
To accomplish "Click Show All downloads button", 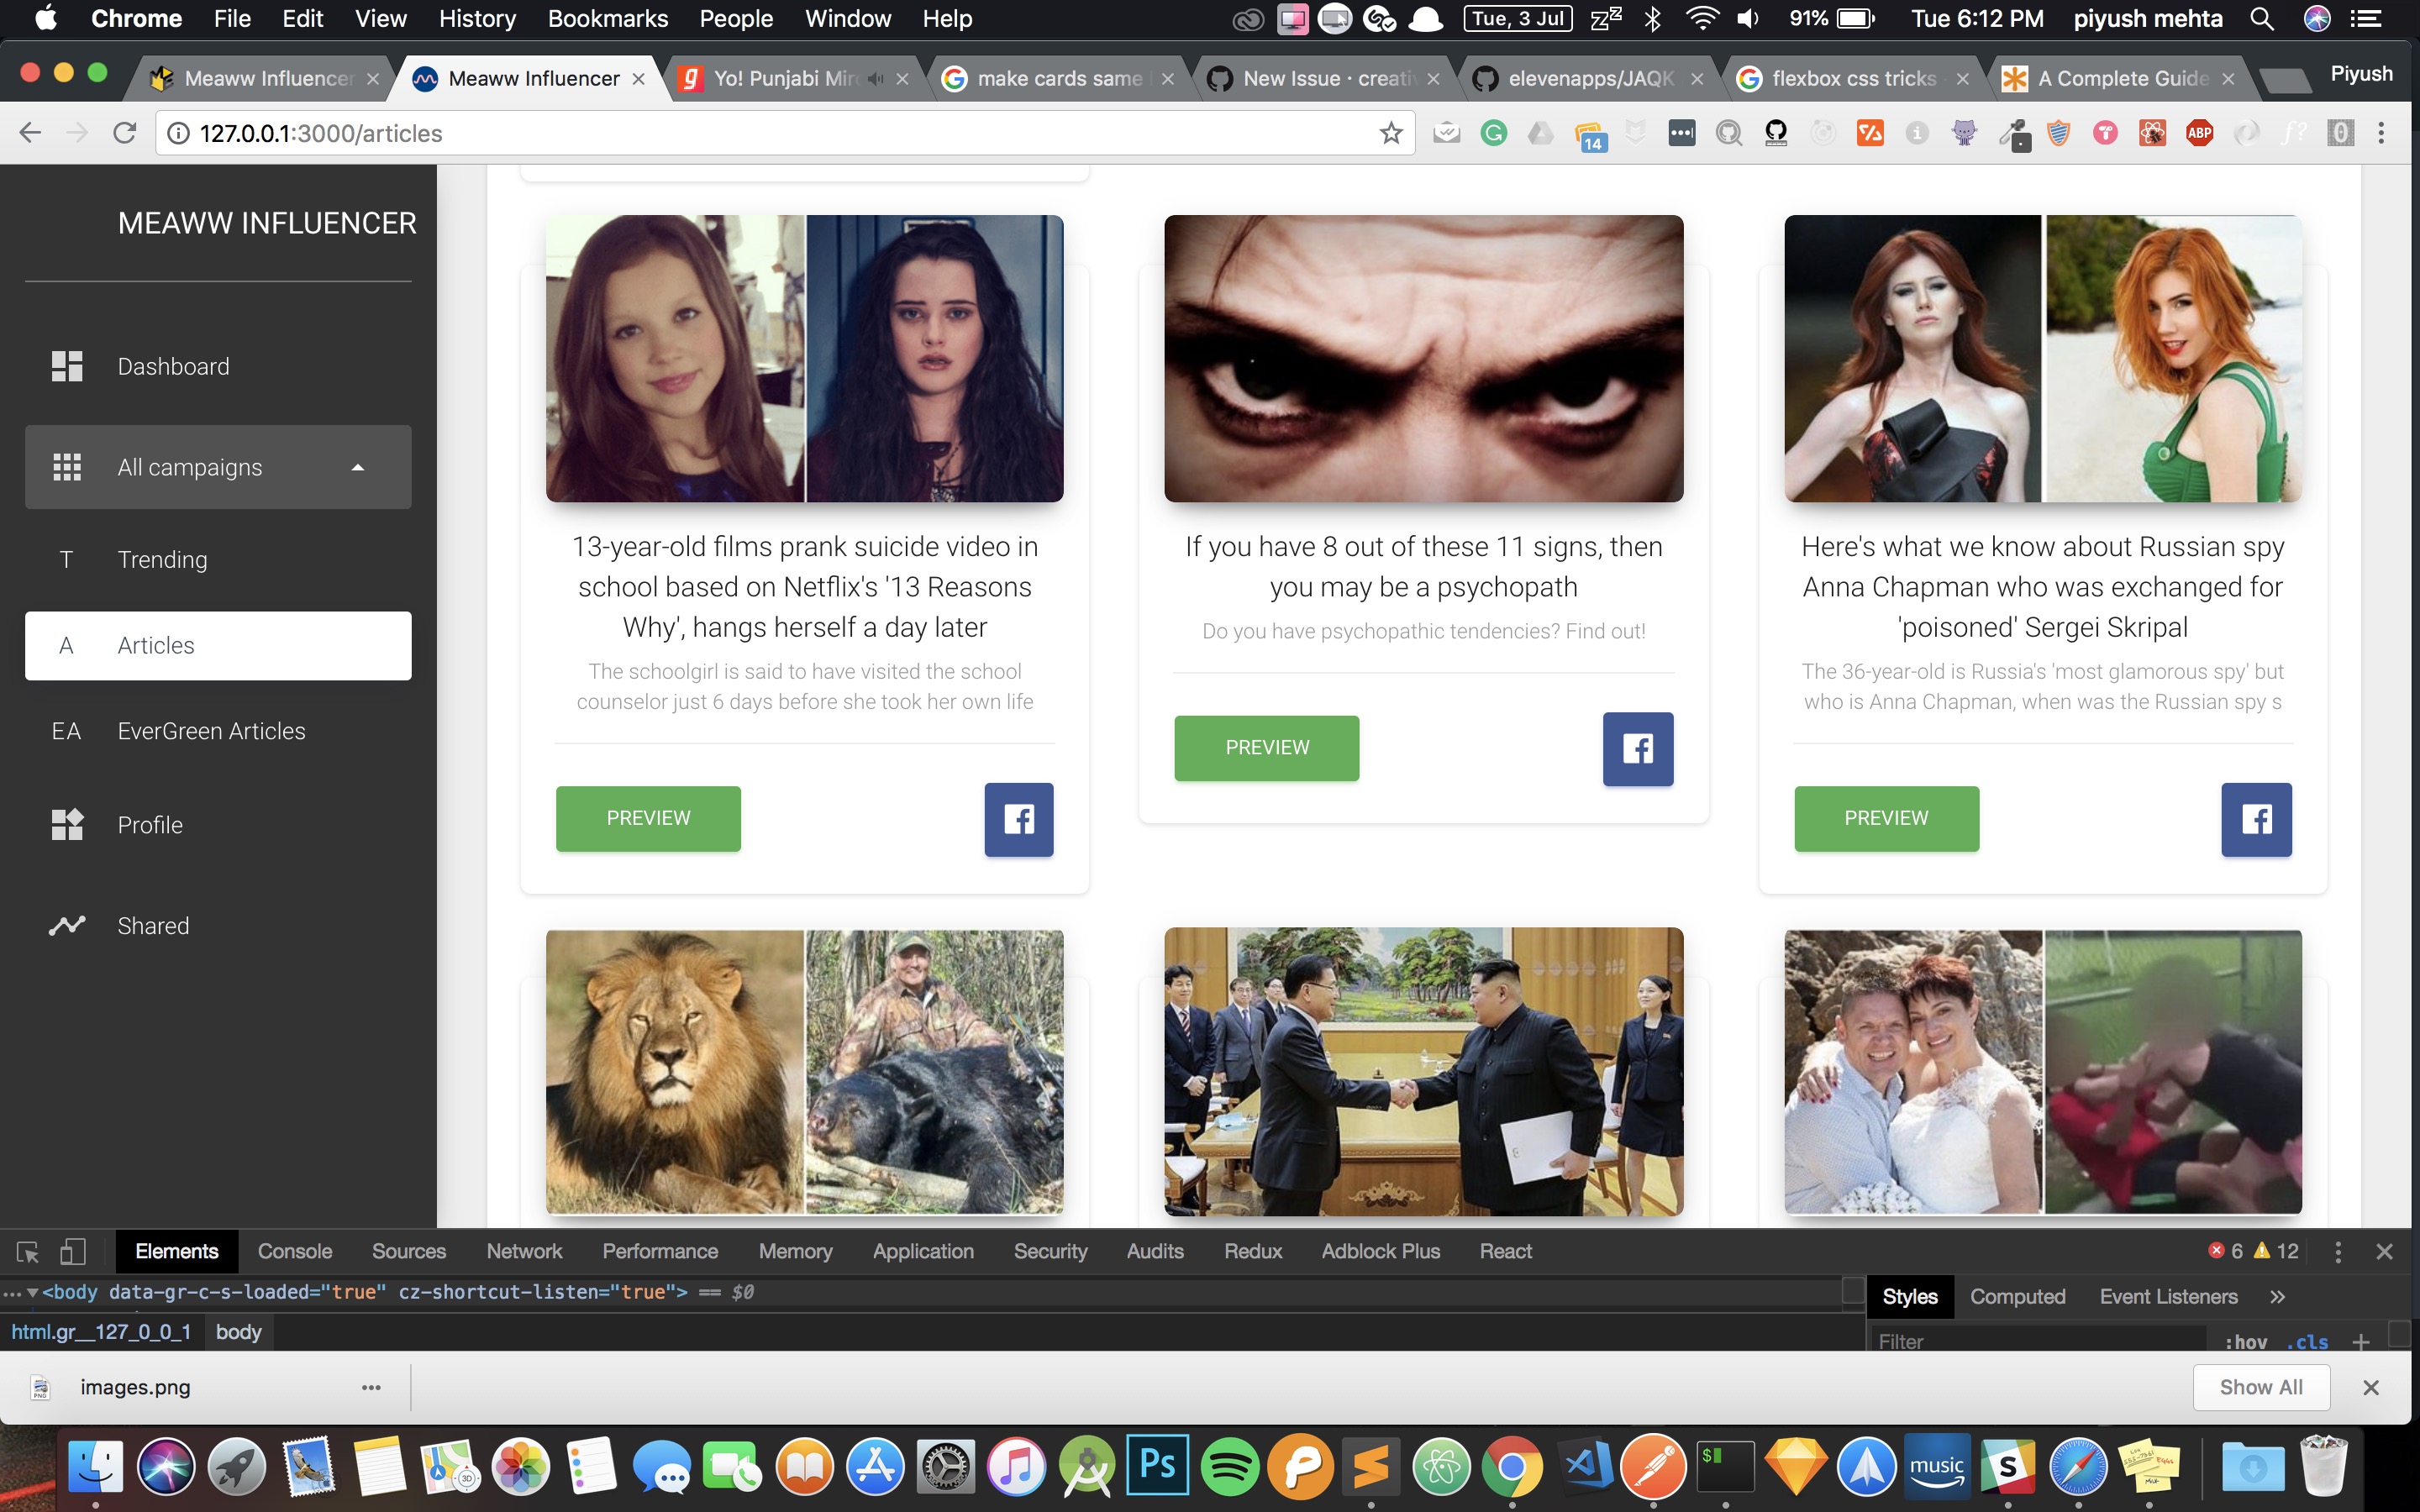I will [x=2260, y=1387].
